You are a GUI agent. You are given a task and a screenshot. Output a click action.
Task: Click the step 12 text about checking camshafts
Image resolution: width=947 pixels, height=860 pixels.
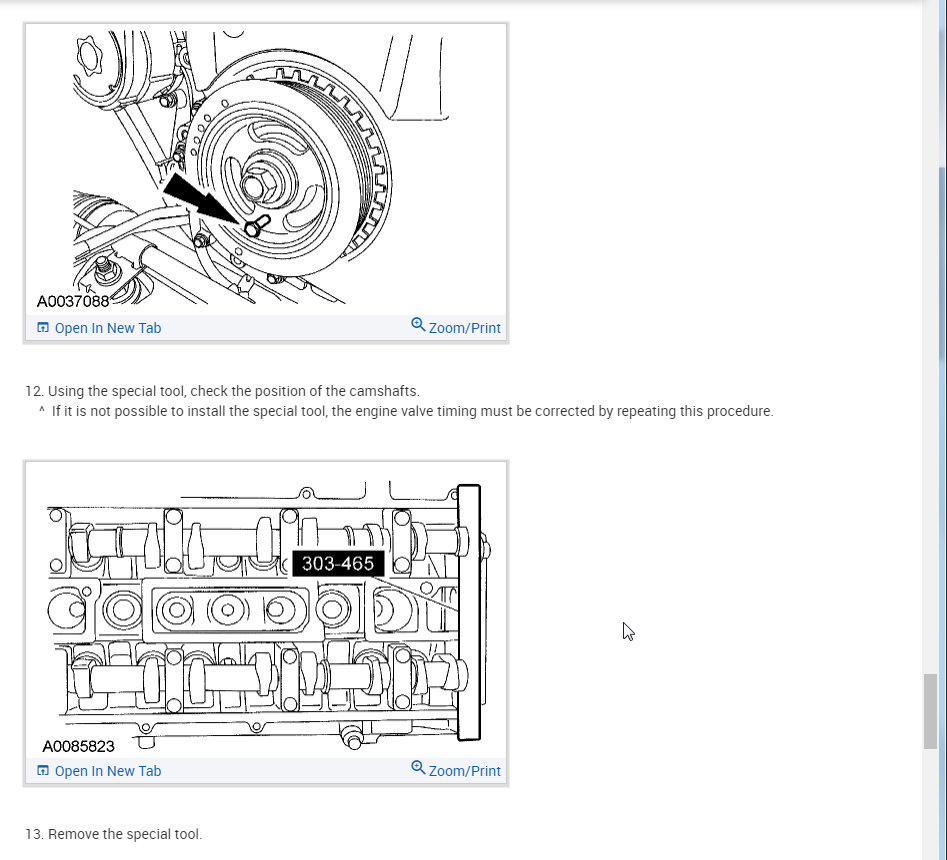click(x=222, y=391)
